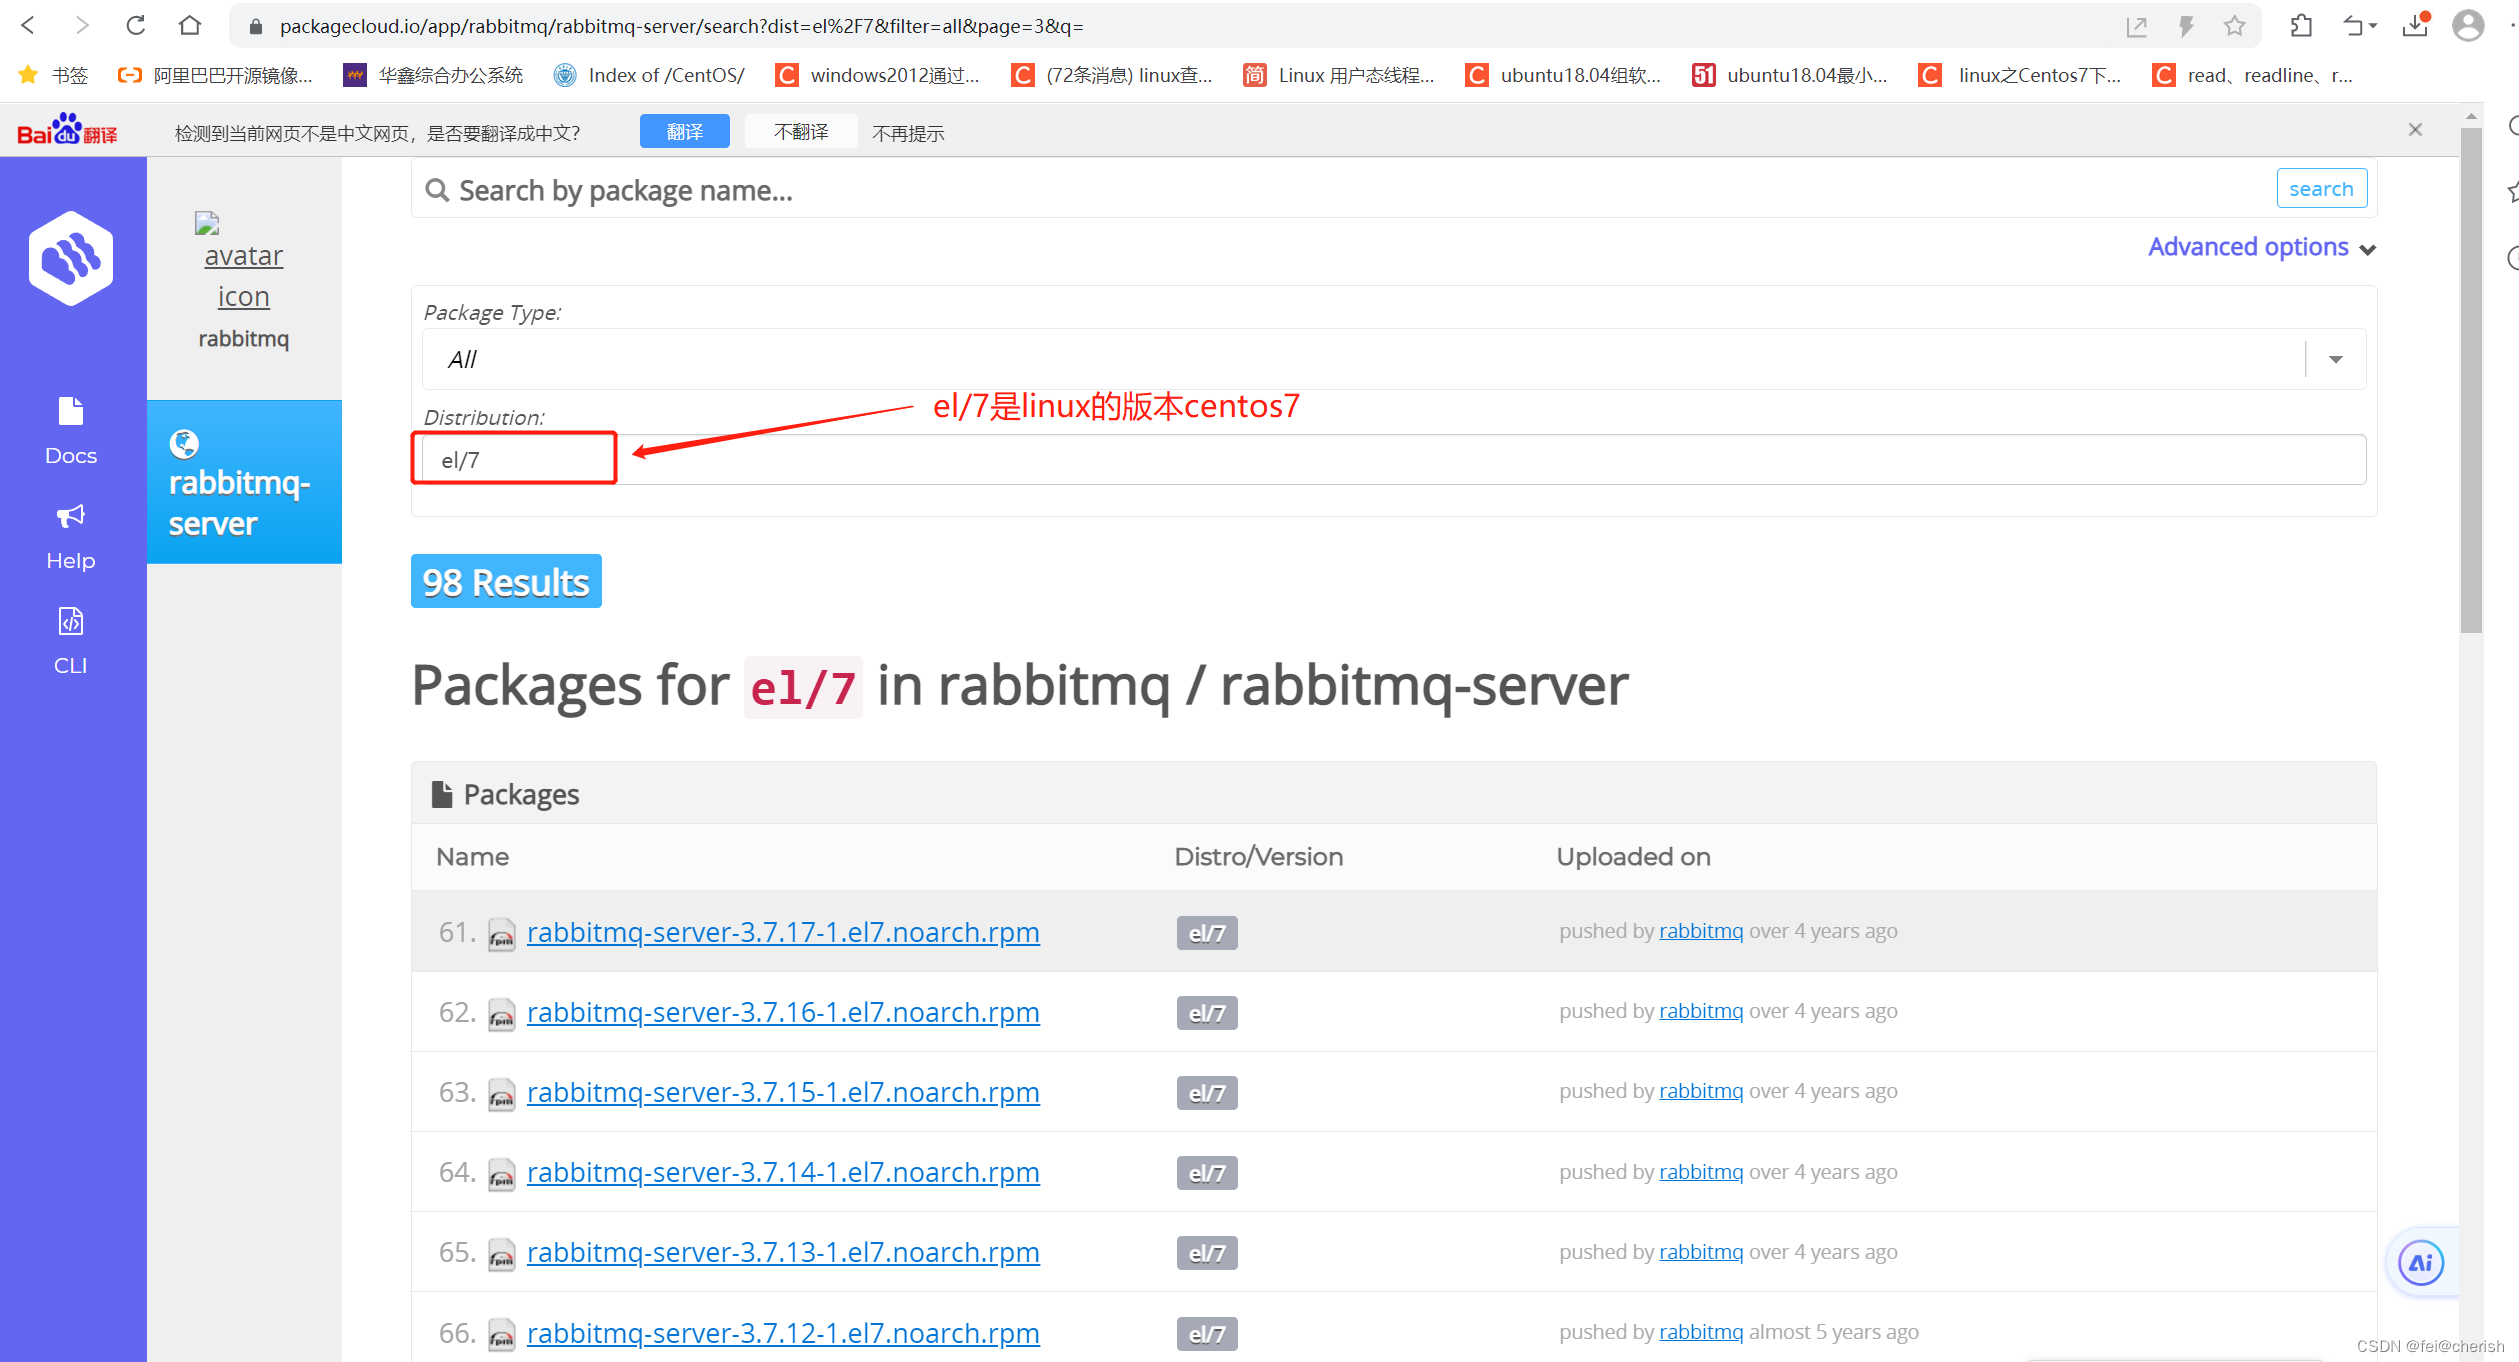The height and width of the screenshot is (1362, 2519).
Task: Click the Packages file icon header
Action: (x=441, y=794)
